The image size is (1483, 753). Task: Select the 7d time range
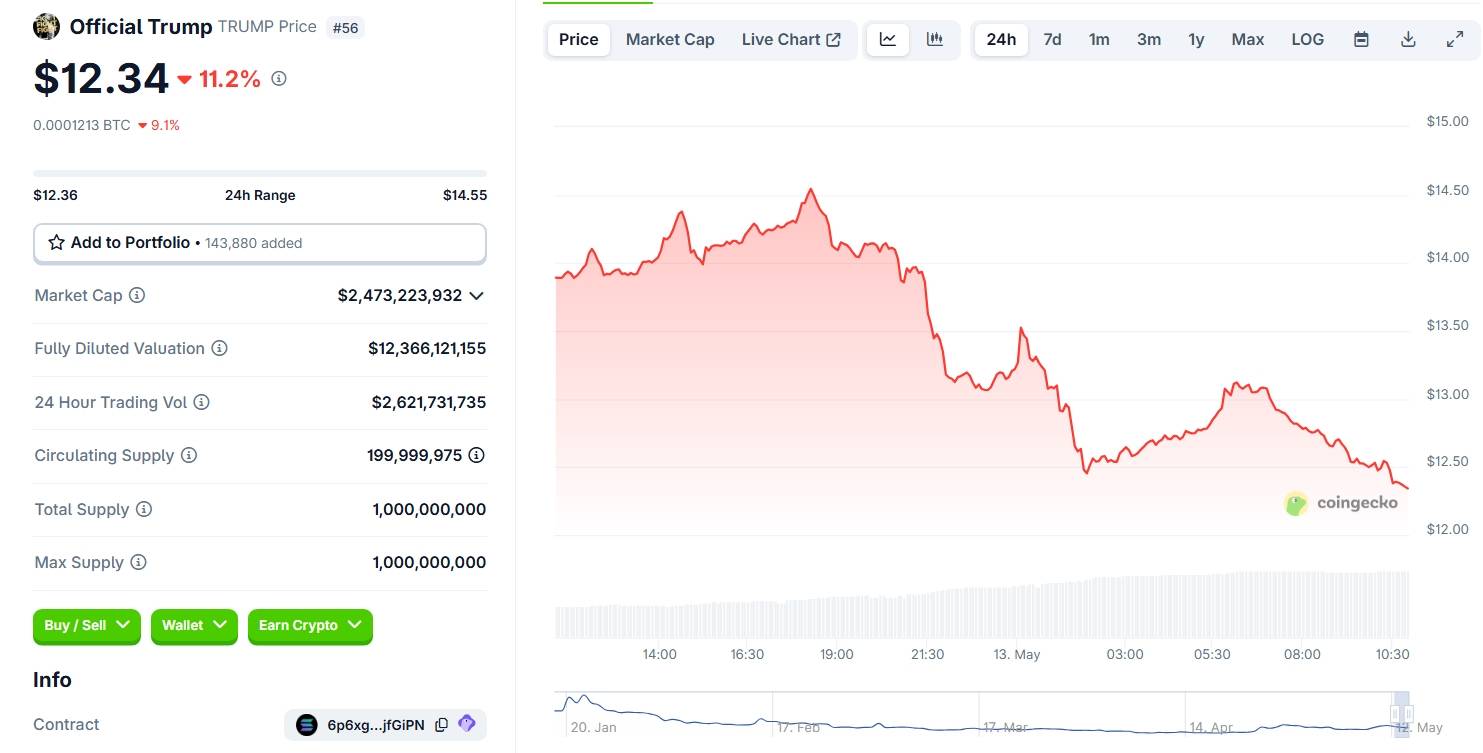click(1052, 40)
